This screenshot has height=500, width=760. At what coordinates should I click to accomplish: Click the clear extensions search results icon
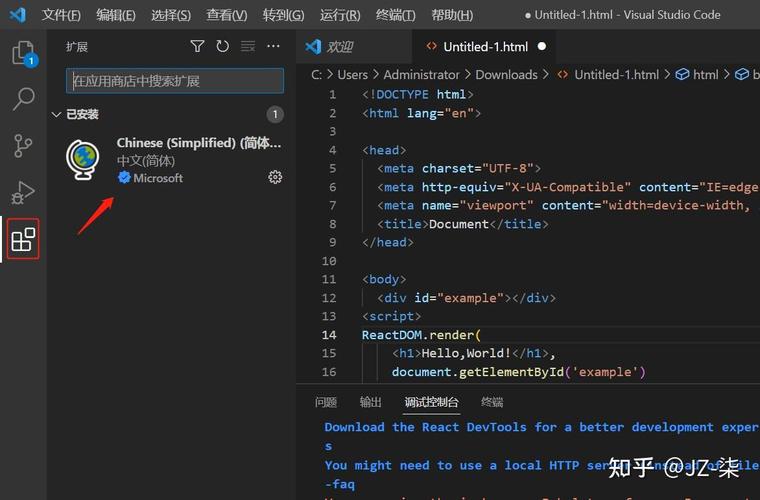click(247, 47)
